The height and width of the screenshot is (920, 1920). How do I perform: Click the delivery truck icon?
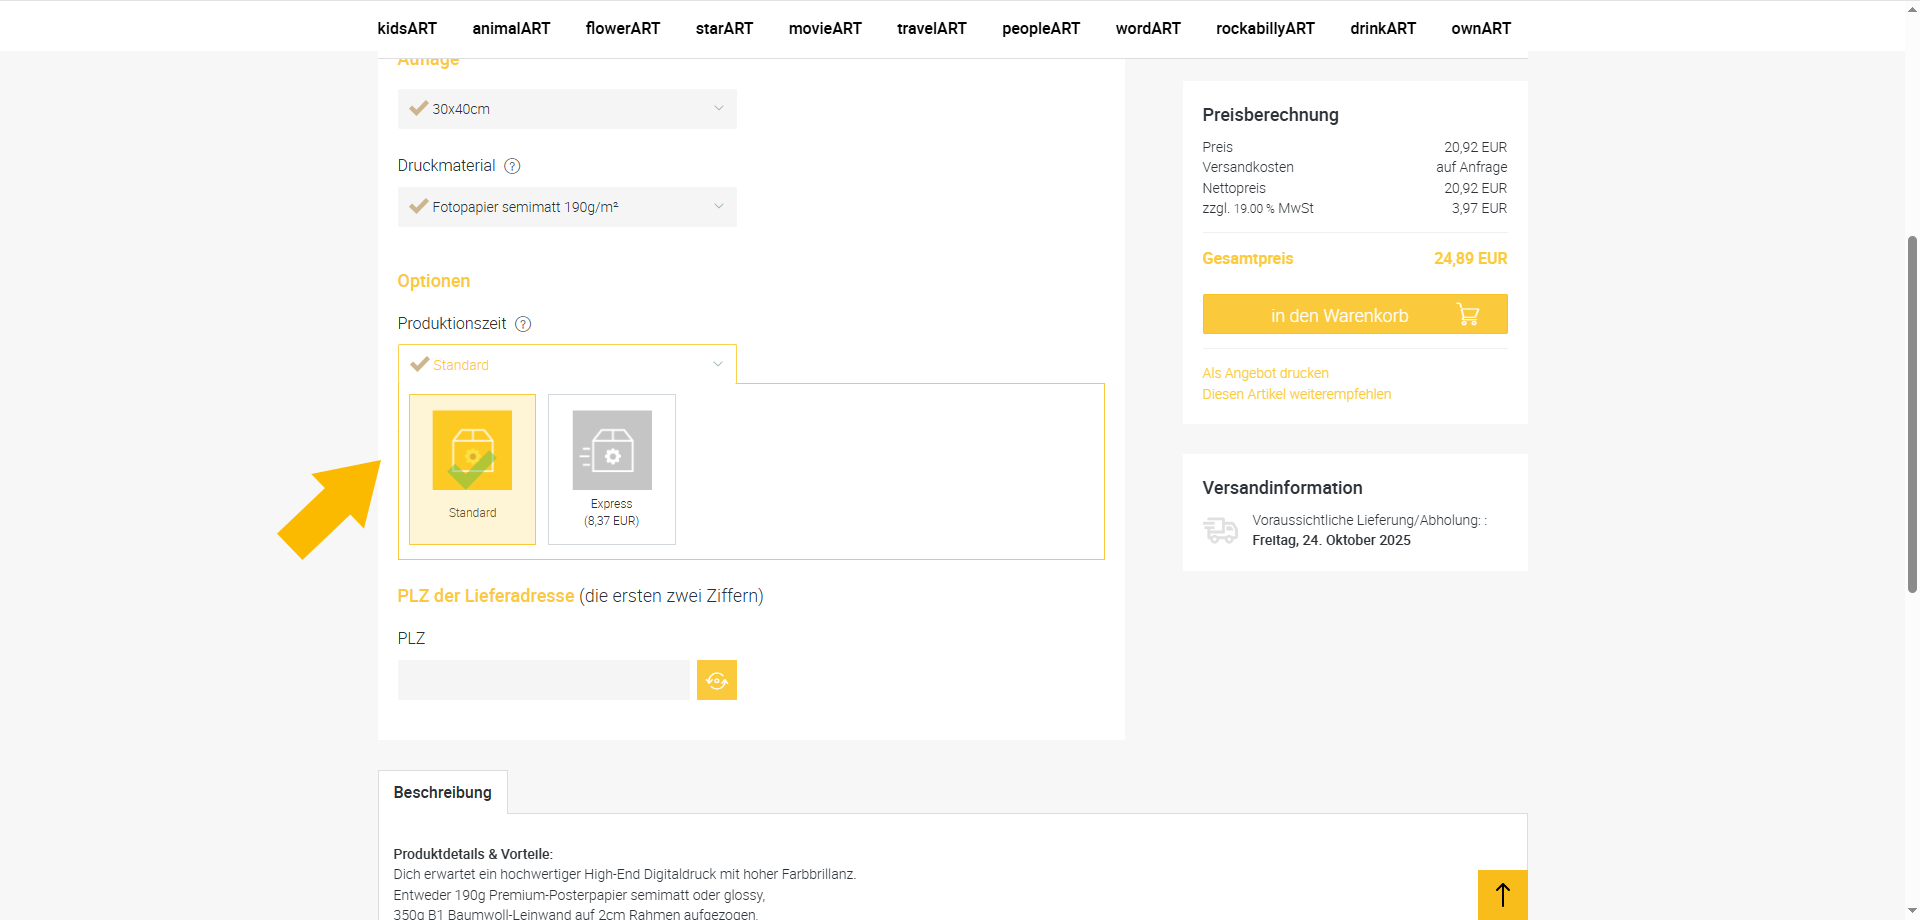click(x=1220, y=530)
